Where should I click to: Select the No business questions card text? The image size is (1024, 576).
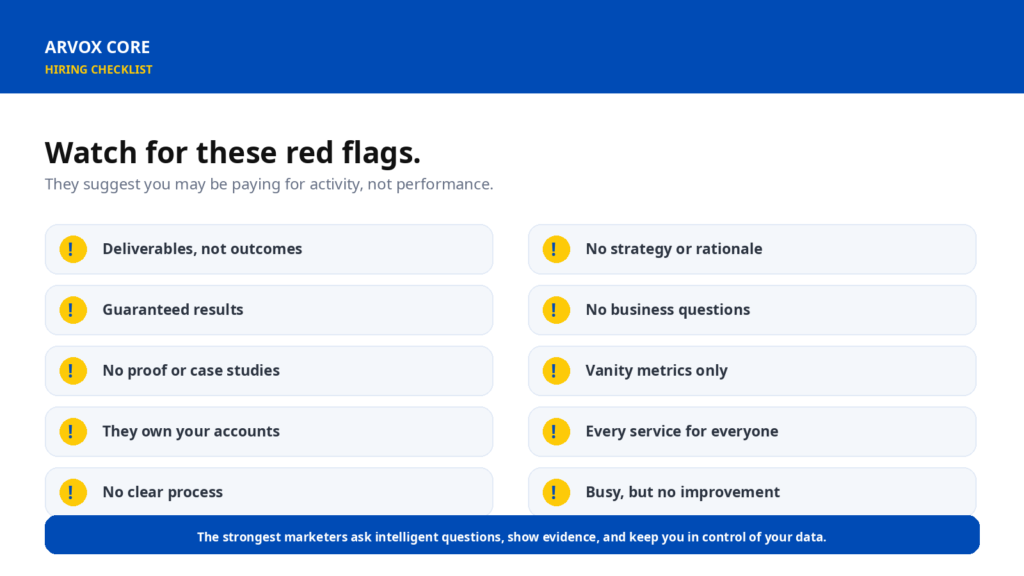point(667,310)
